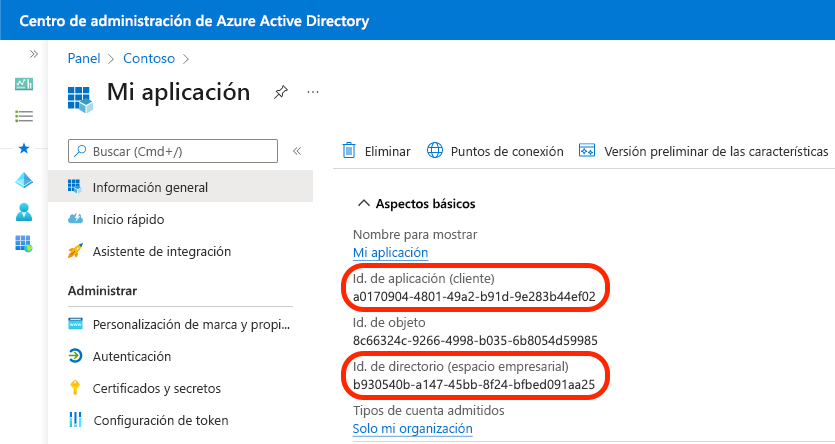The width and height of the screenshot is (835, 444).
Task: Click Centro de administración de Azure Active Directory title
Action: point(194,21)
